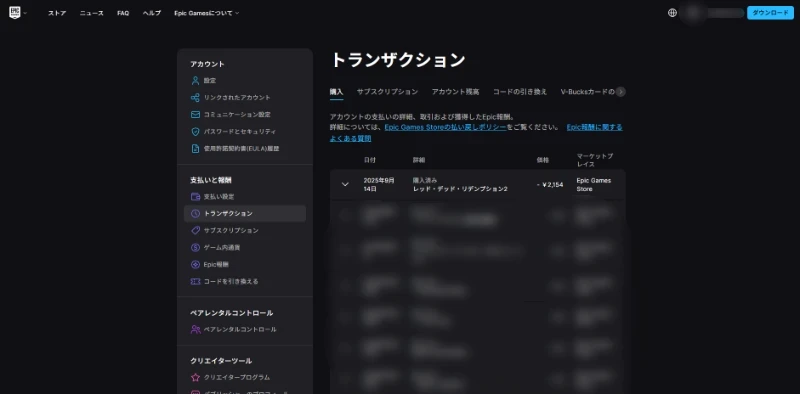Open the ストア menu item
This screenshot has height=394, width=800.
click(x=57, y=13)
